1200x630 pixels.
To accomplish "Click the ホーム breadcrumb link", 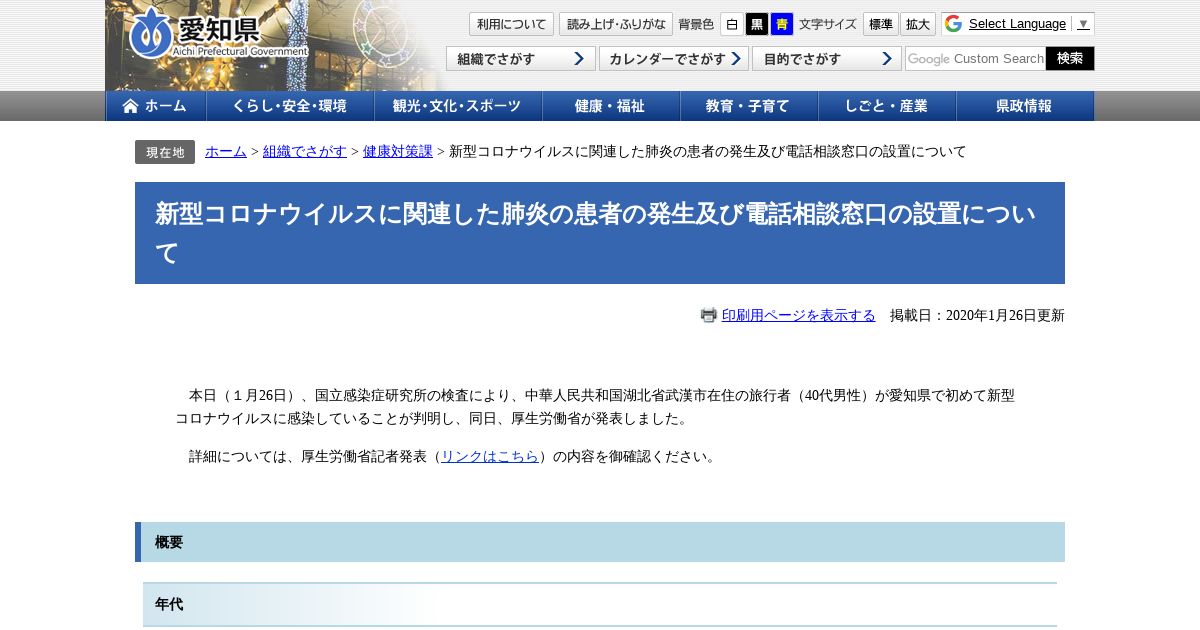I will [226, 152].
